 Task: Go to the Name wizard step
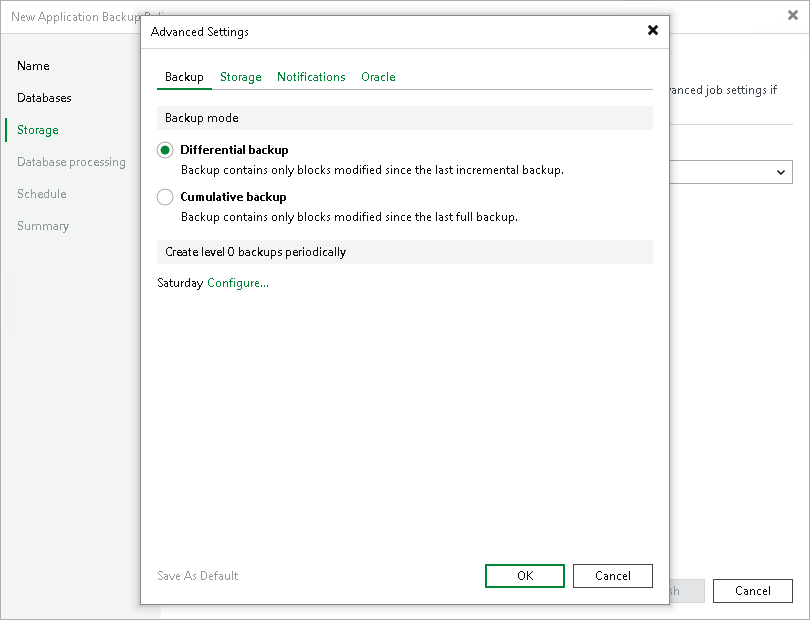tap(33, 66)
